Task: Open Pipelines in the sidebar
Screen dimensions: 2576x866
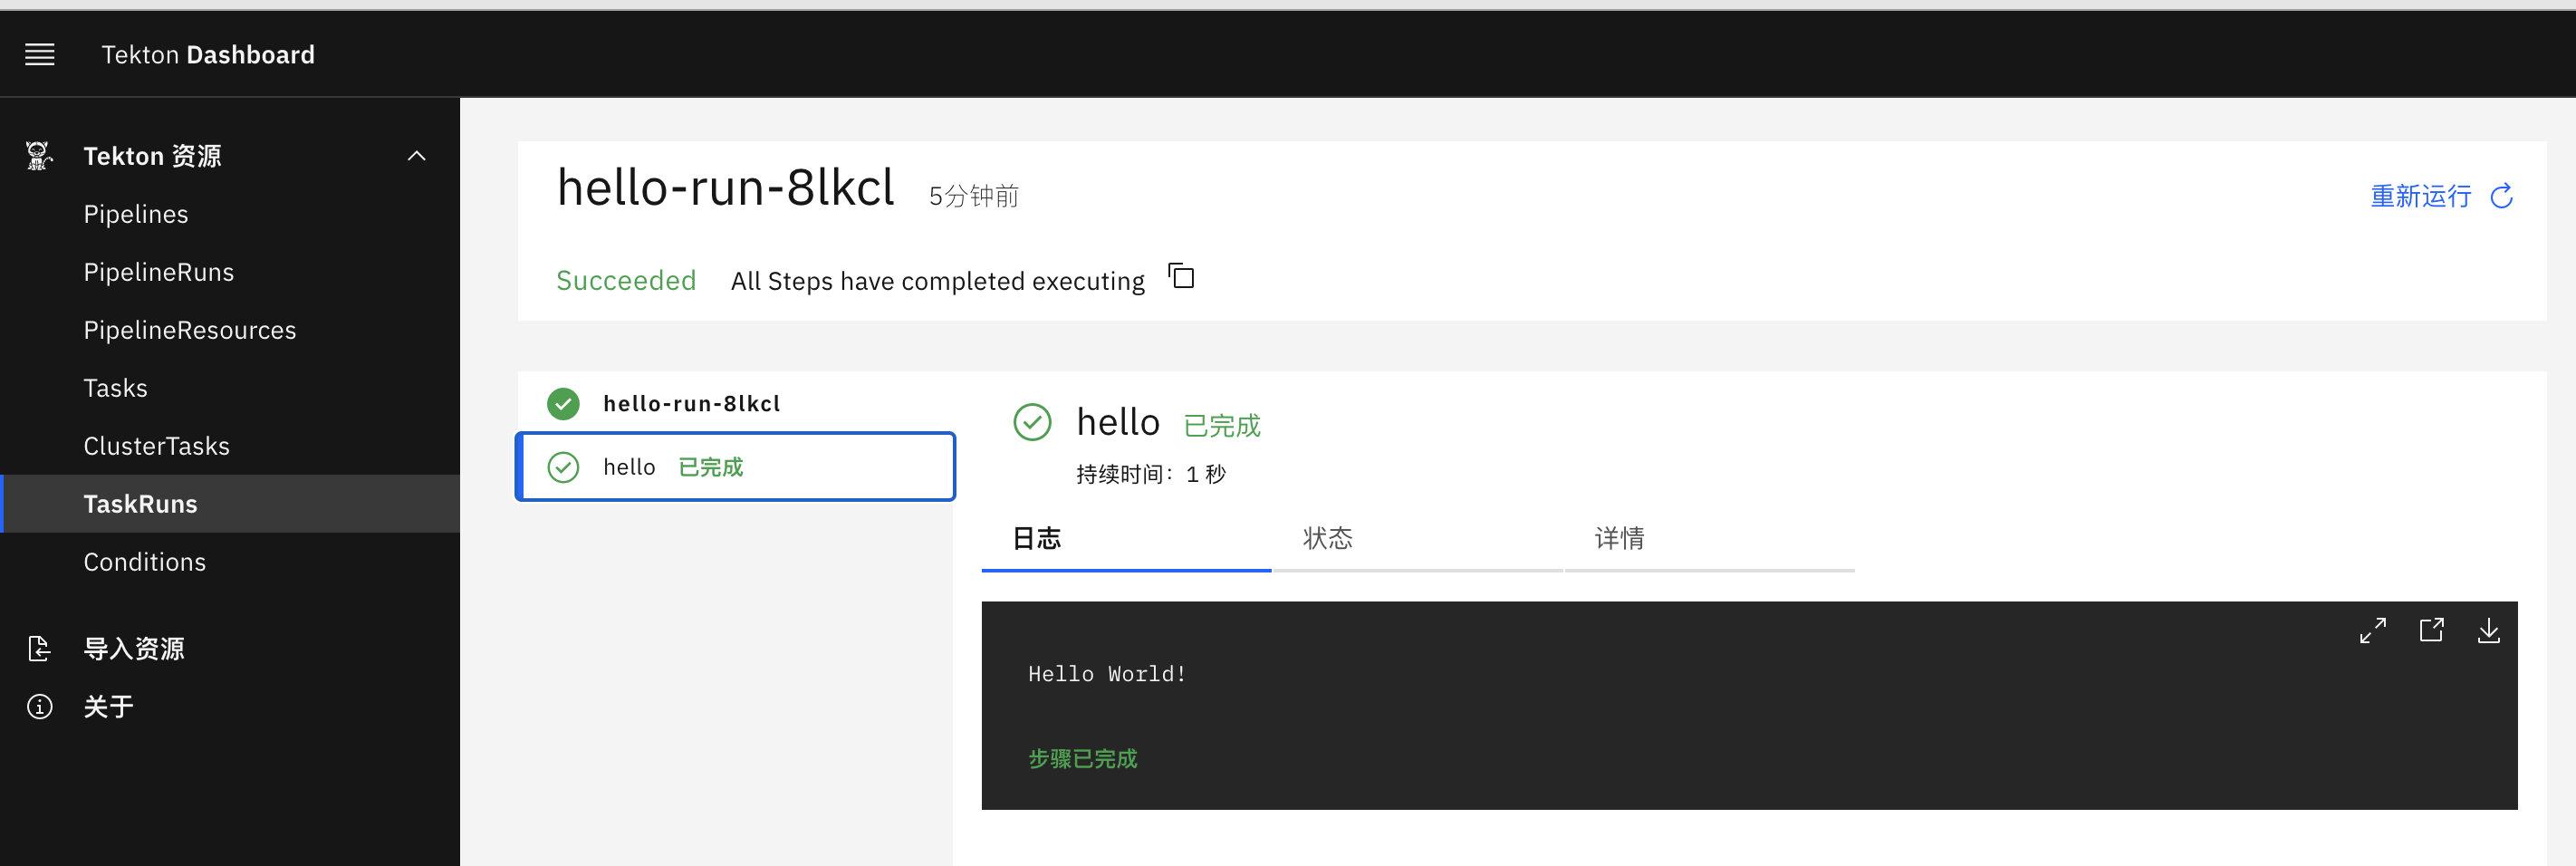Action: [230, 214]
